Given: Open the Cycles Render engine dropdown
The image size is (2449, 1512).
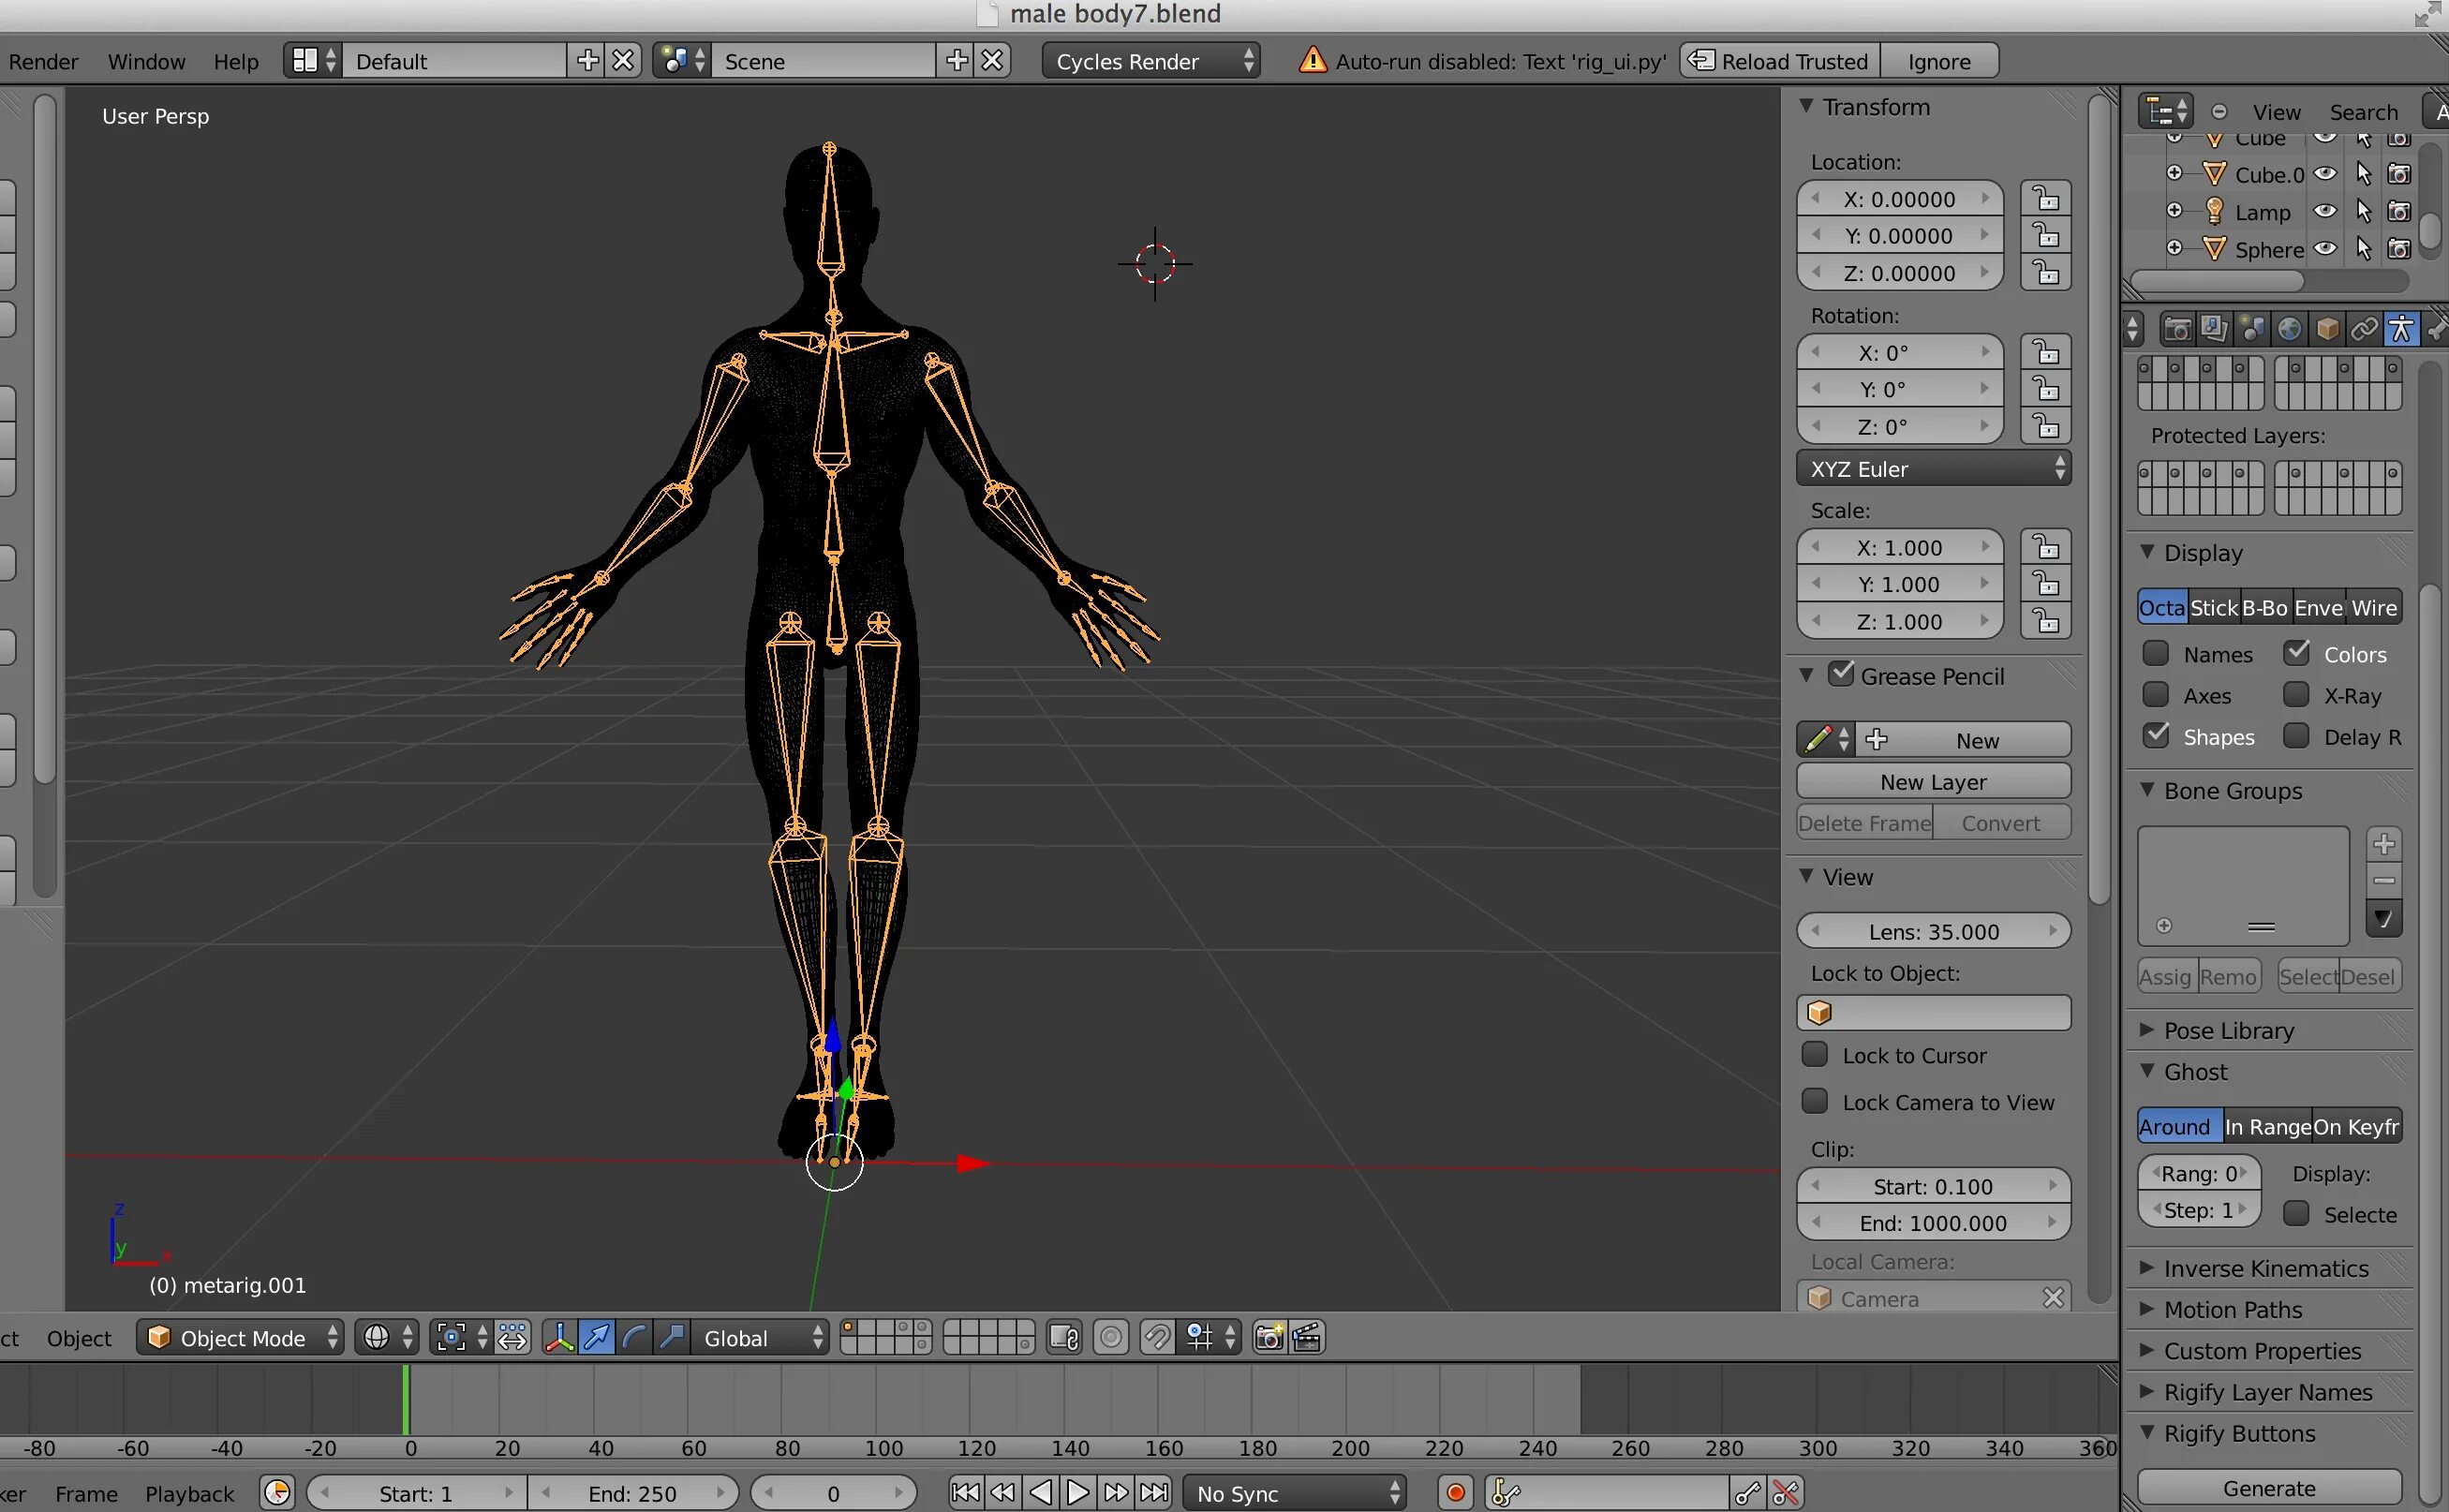Looking at the screenshot, I should pyautogui.click(x=1151, y=61).
